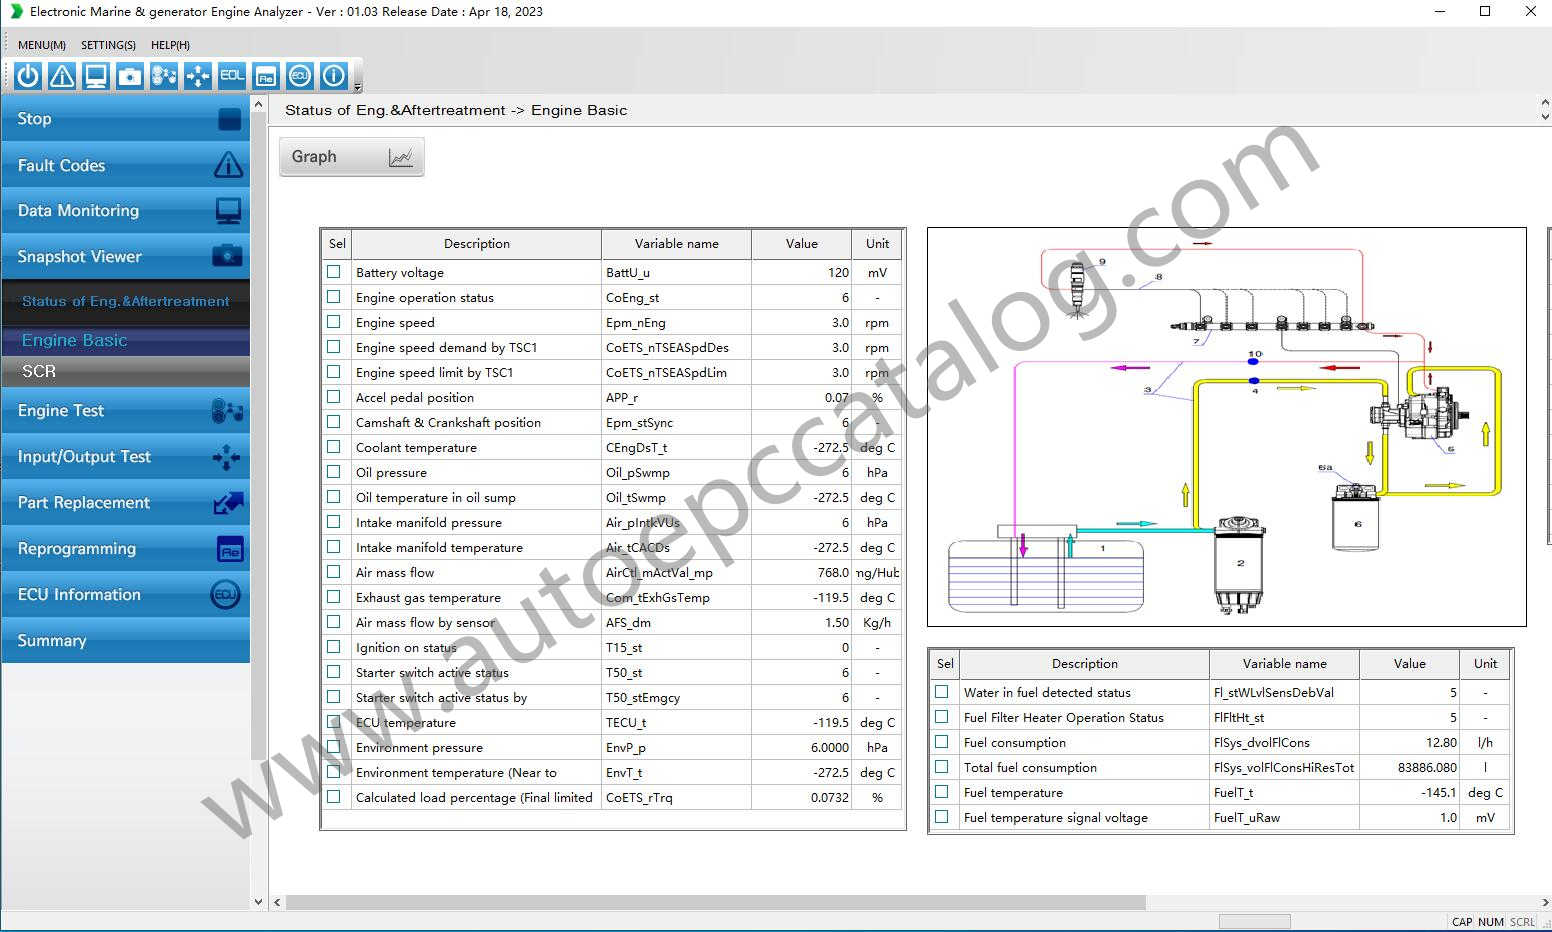Viewport: 1552px width, 932px height.
Task: Click the horizontal scrollbar thumb
Action: [715, 902]
